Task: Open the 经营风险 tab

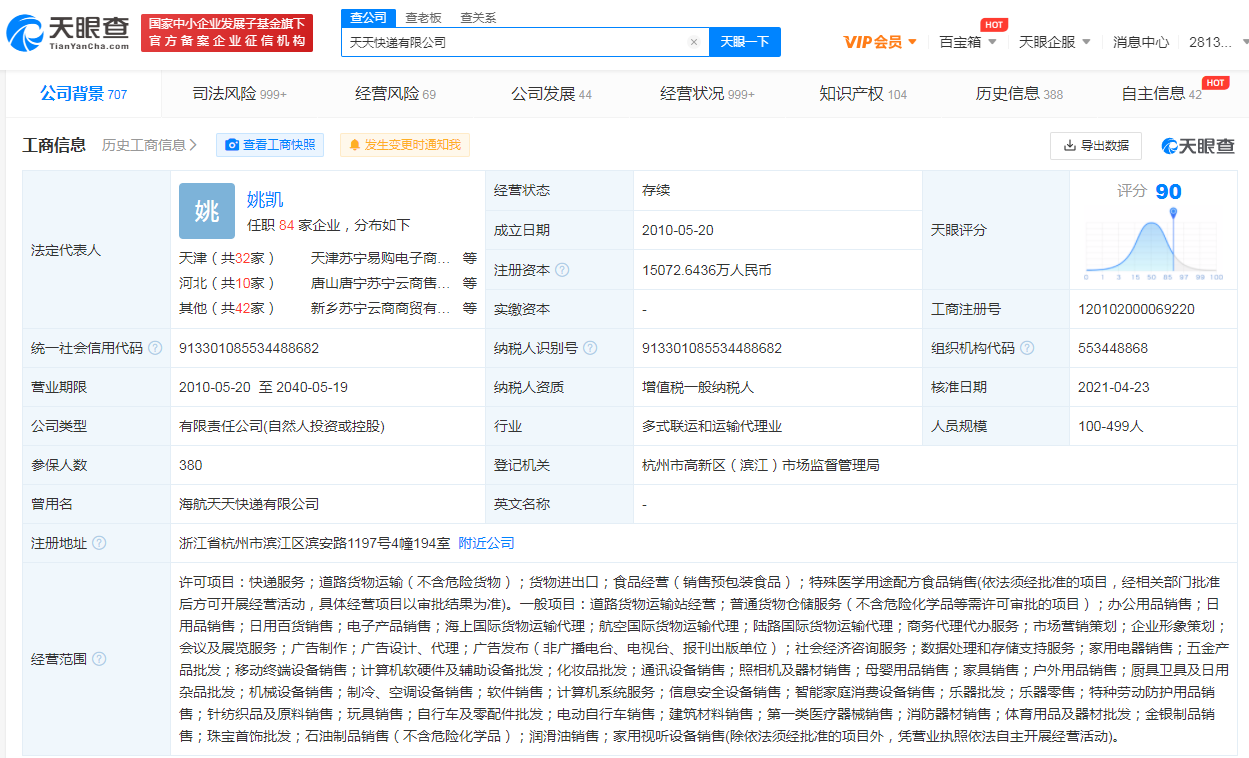Action: [395, 94]
